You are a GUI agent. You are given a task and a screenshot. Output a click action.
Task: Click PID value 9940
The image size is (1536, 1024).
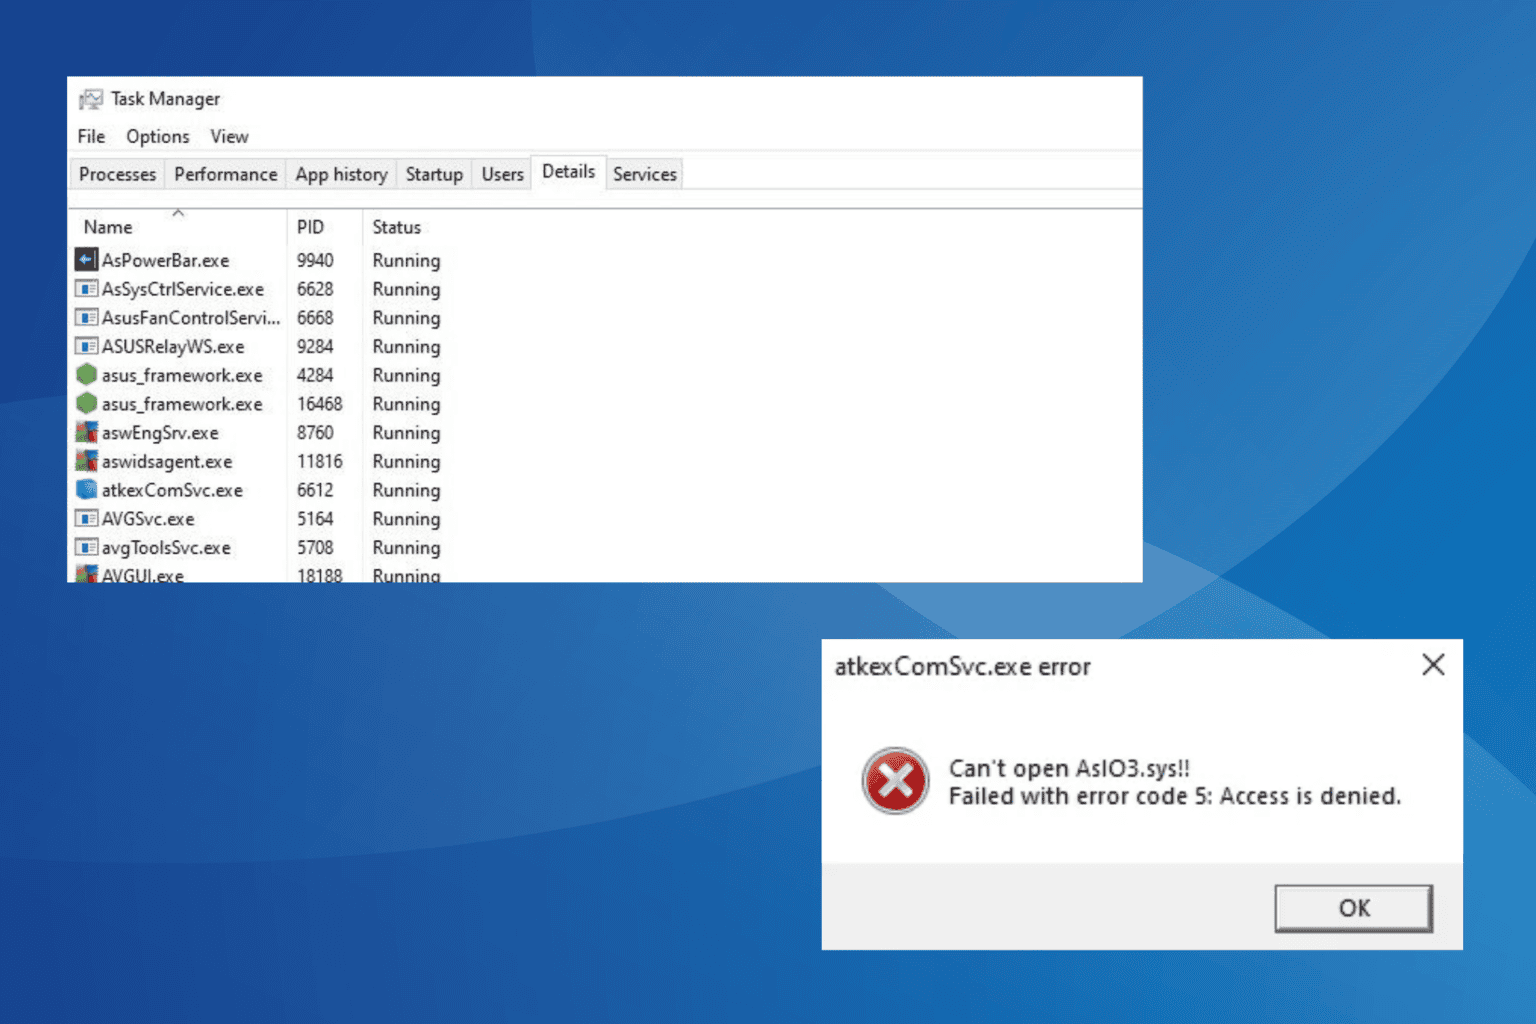click(x=315, y=260)
